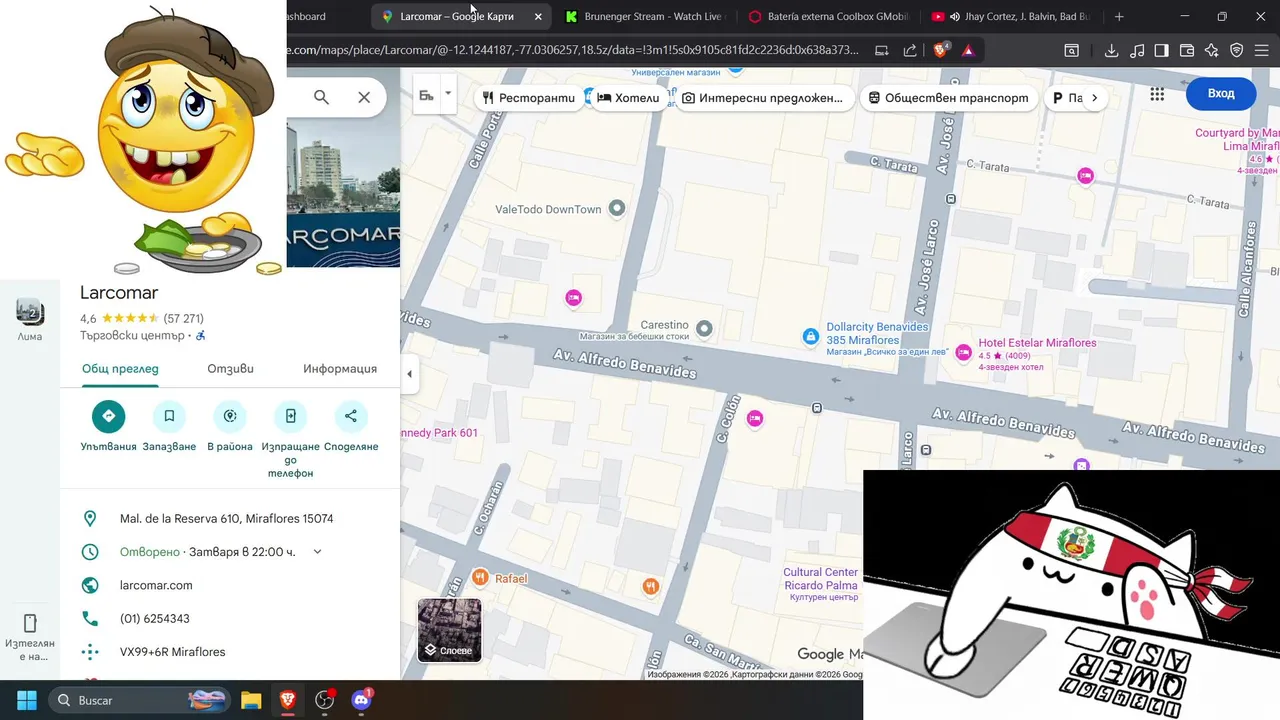
Task: Open File Explorer from the taskbar
Action: 251,700
